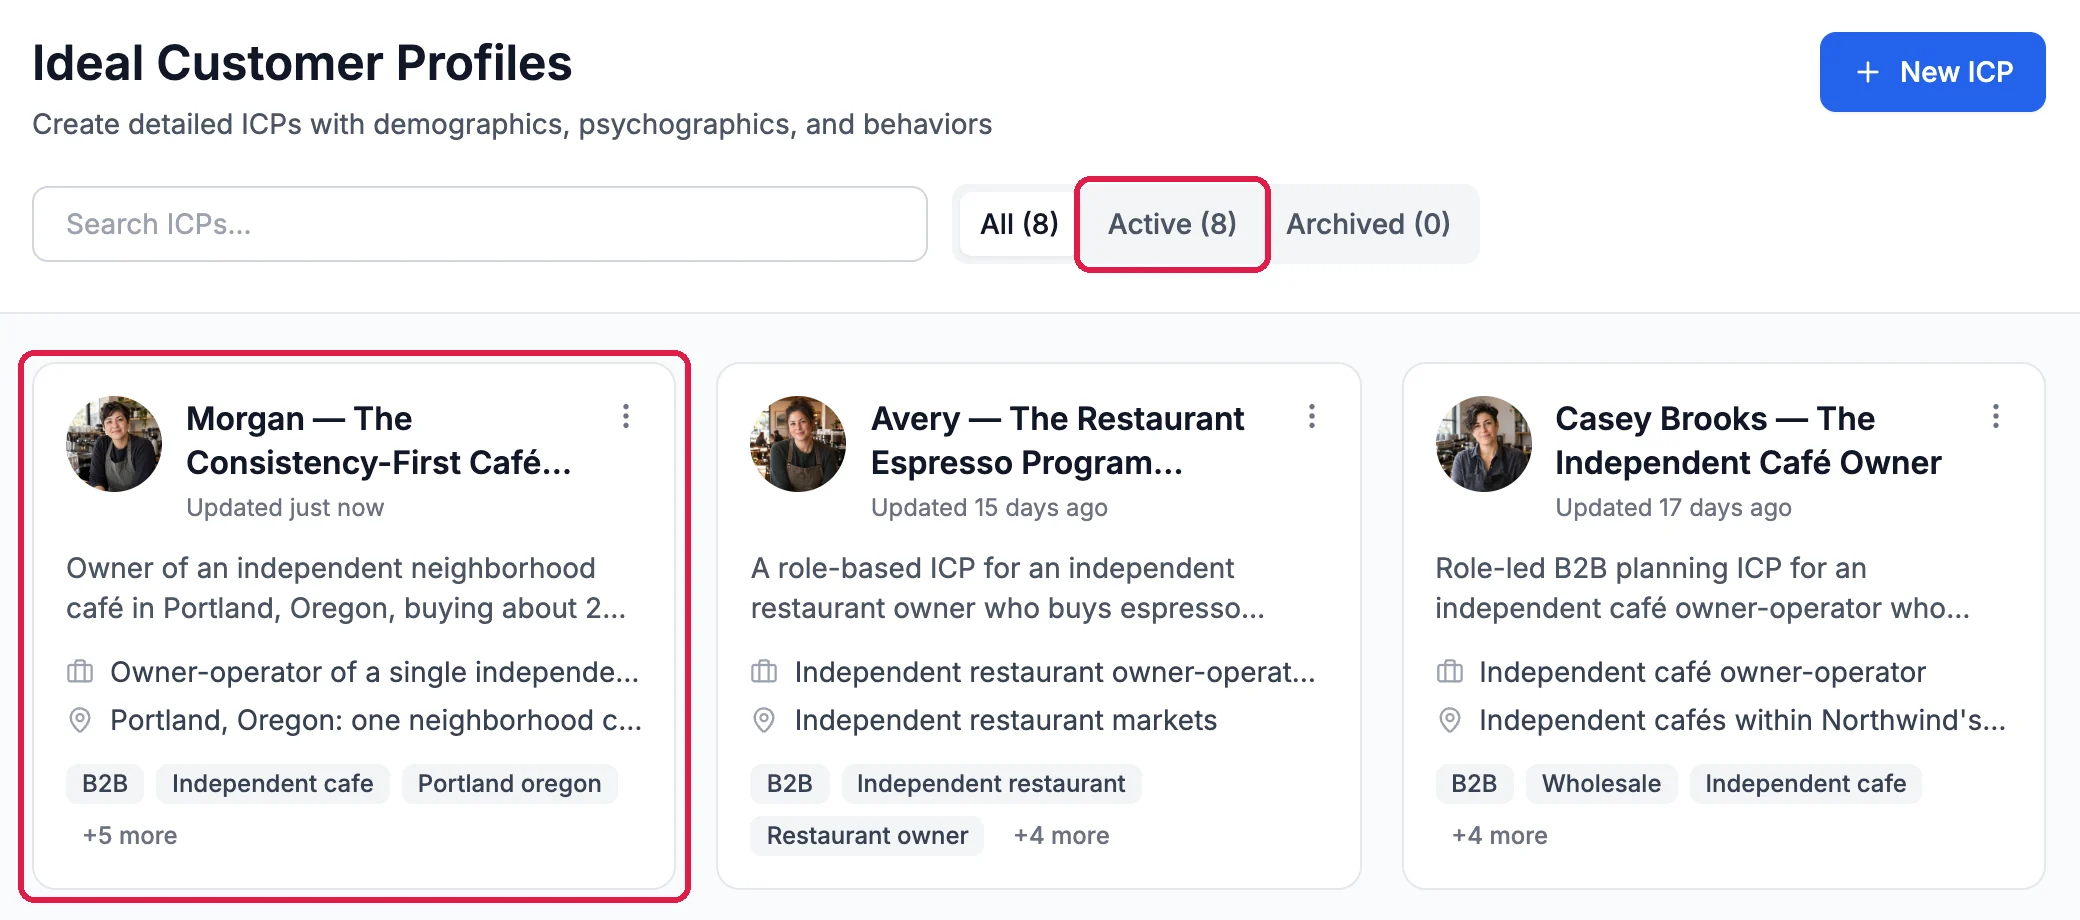
Task: Click 'Updated 17 days ago' text
Action: [1673, 508]
